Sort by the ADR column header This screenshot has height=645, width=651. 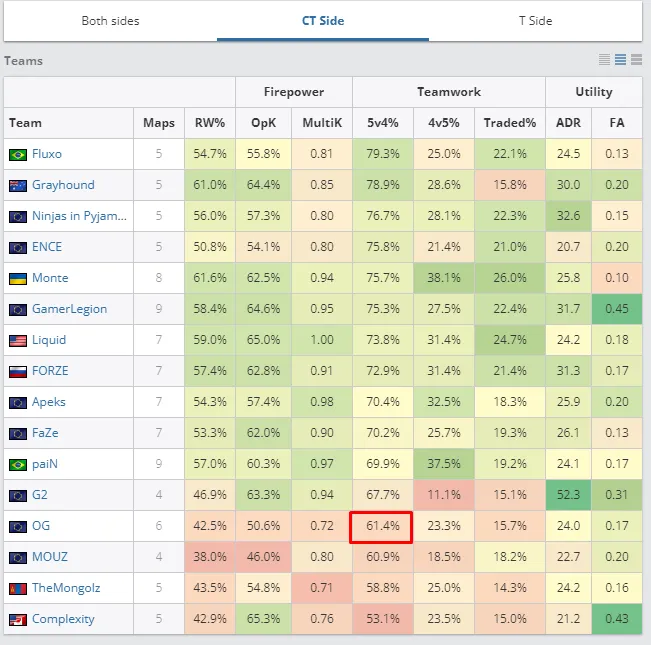pos(568,123)
